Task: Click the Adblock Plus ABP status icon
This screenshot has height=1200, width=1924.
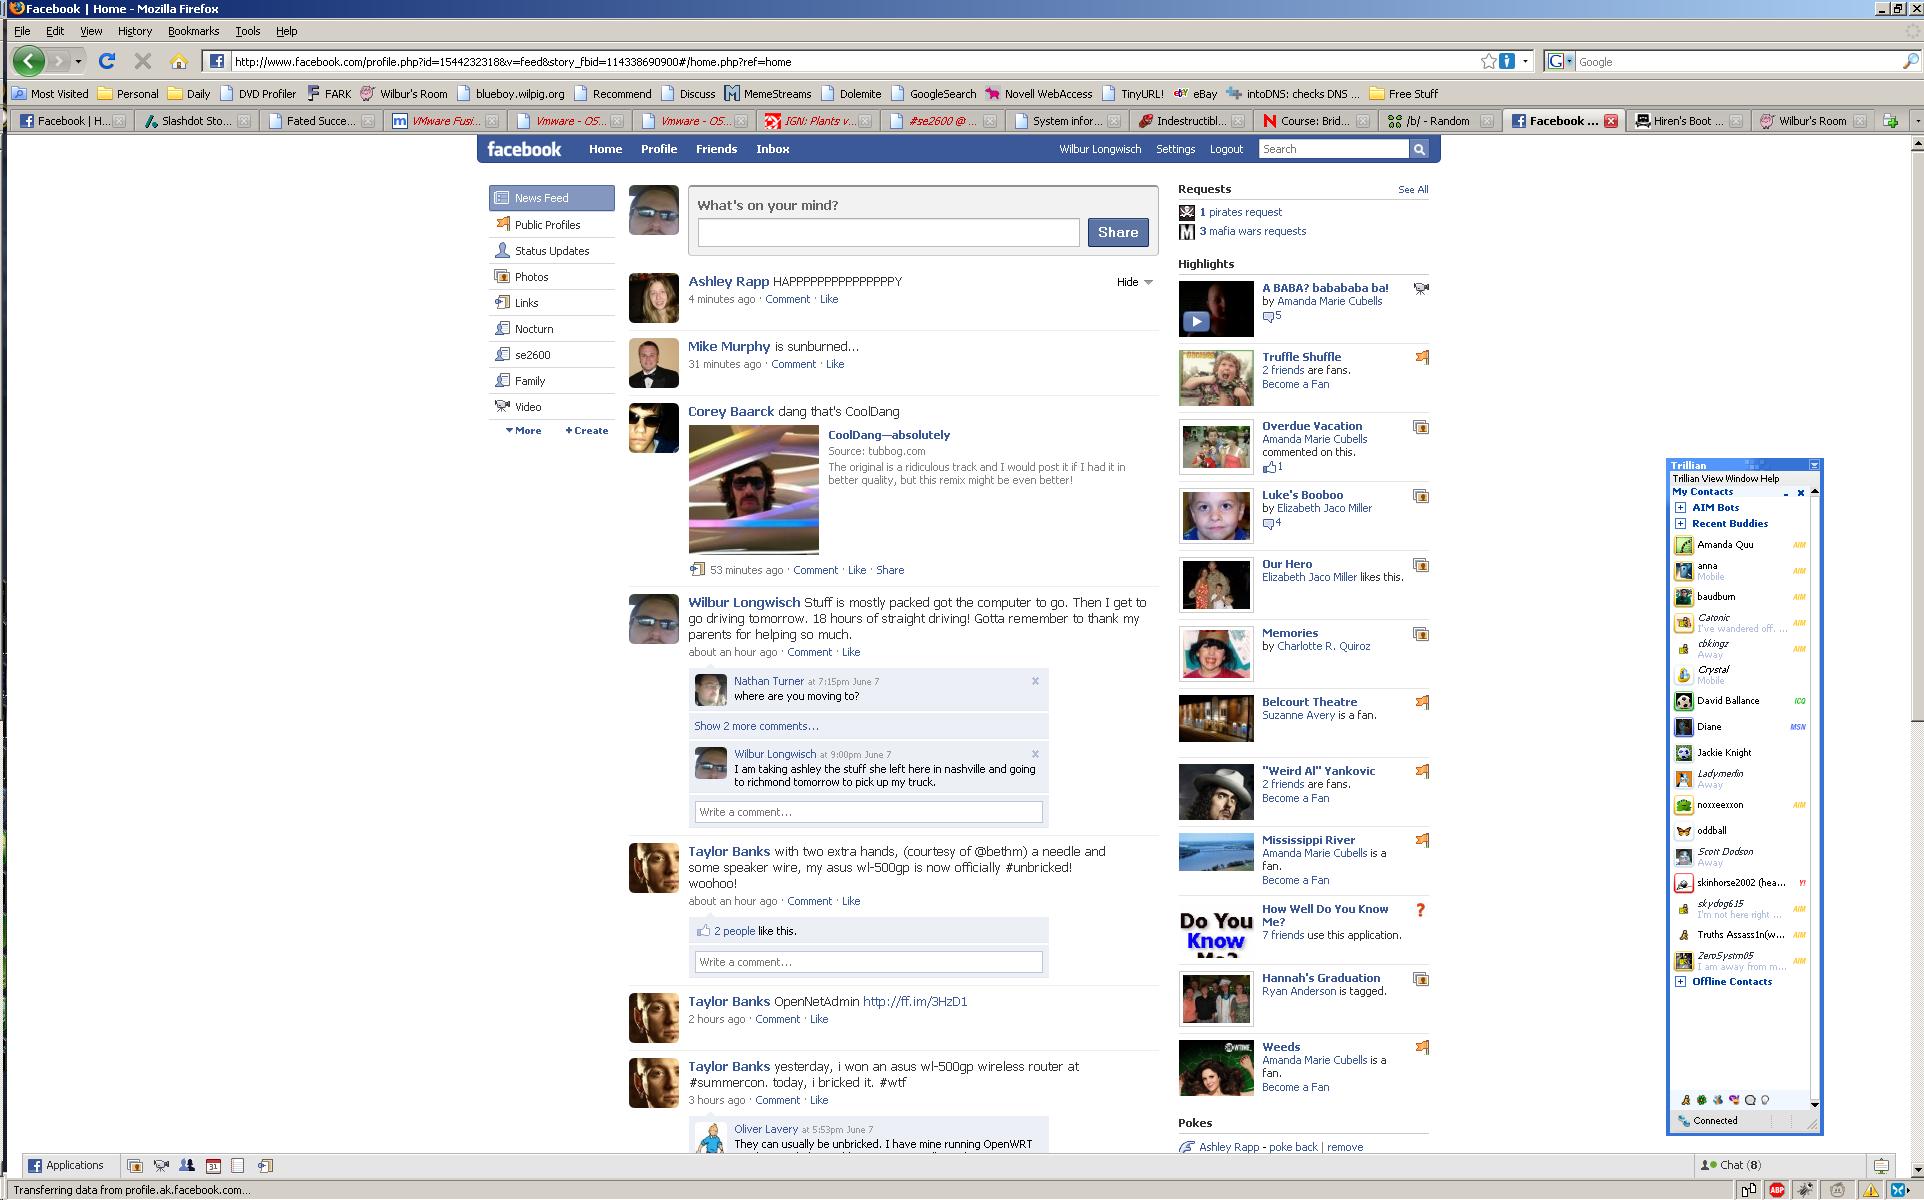Action: tap(1777, 1190)
